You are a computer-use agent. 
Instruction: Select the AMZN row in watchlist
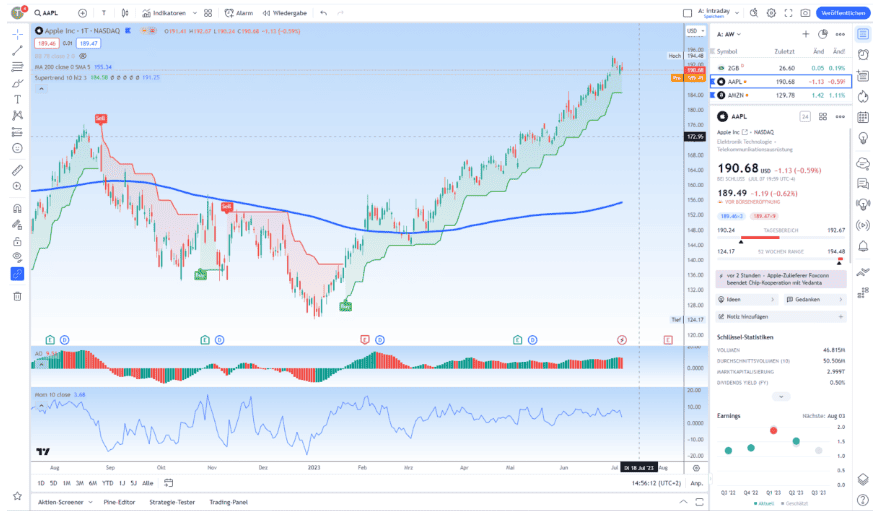point(781,95)
